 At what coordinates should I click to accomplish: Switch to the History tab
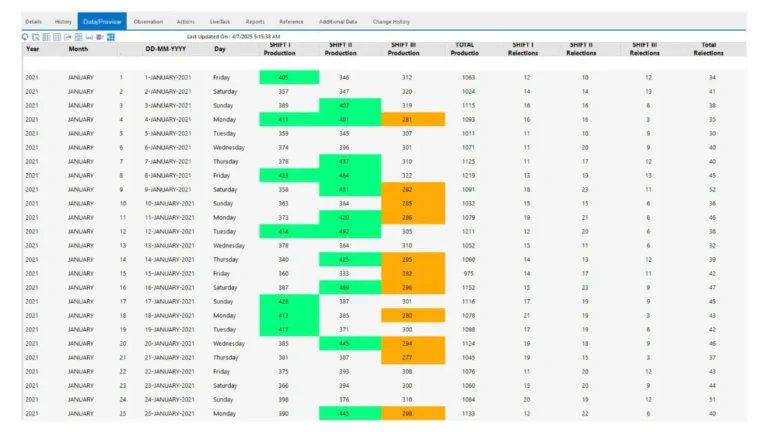tap(63, 22)
